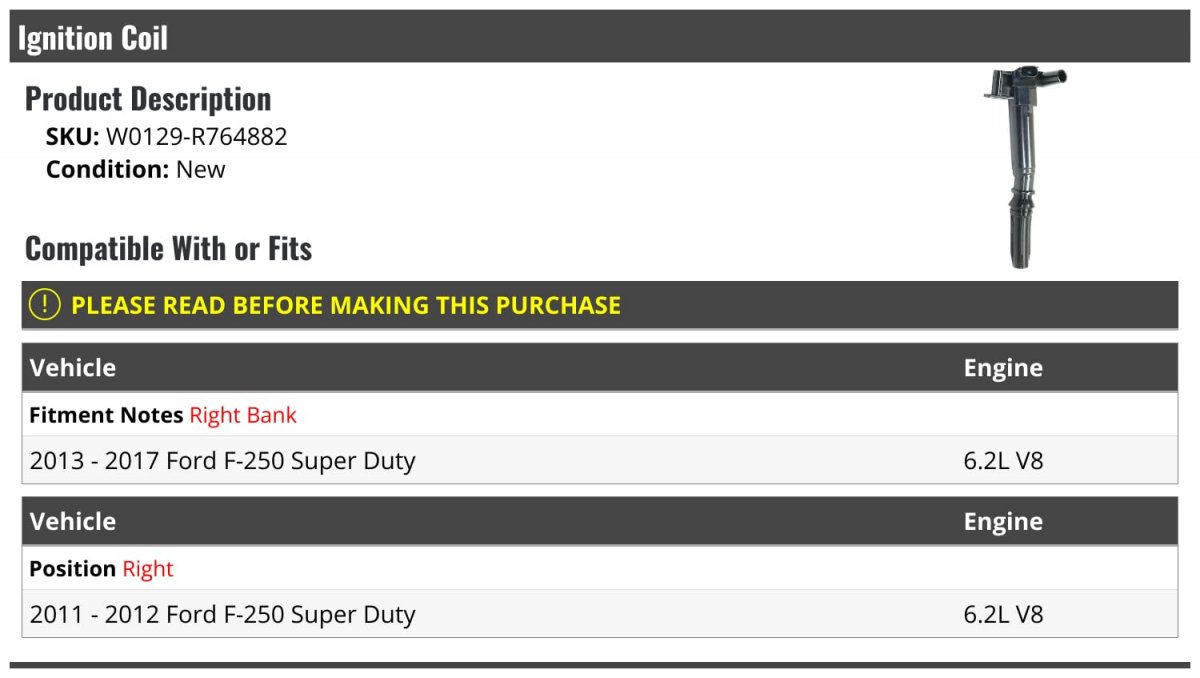Viewport: 1200px width, 678px height.
Task: Click the first table's Engine column header
Action: [x=1003, y=367]
